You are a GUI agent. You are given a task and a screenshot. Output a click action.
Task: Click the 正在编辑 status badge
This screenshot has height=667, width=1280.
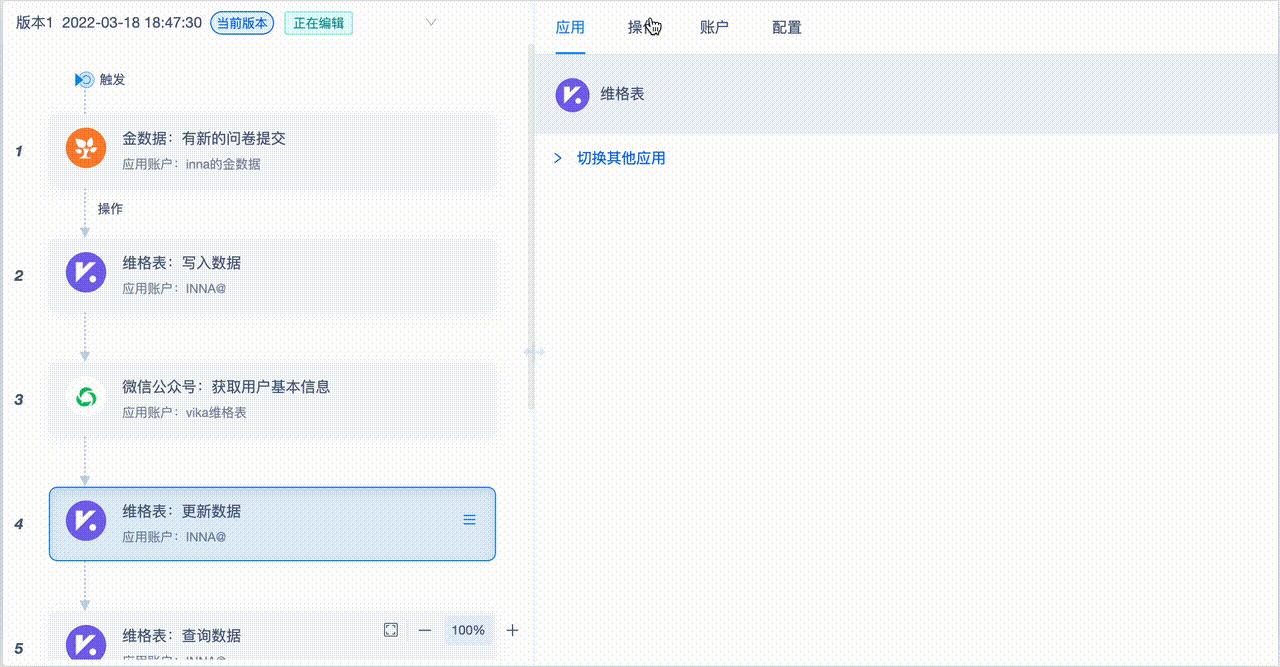(318, 20)
